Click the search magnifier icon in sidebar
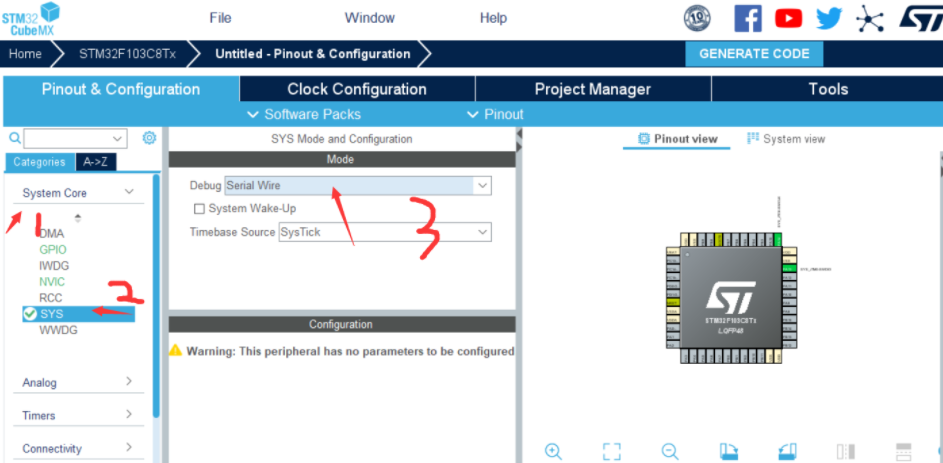The width and height of the screenshot is (943, 463). coord(15,138)
